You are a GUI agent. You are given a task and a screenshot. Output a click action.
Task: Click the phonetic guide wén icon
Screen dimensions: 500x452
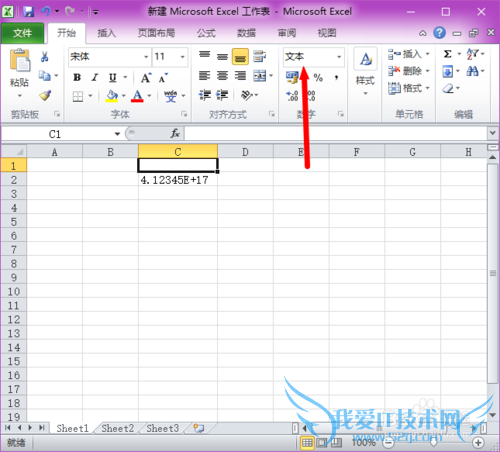tap(170, 96)
